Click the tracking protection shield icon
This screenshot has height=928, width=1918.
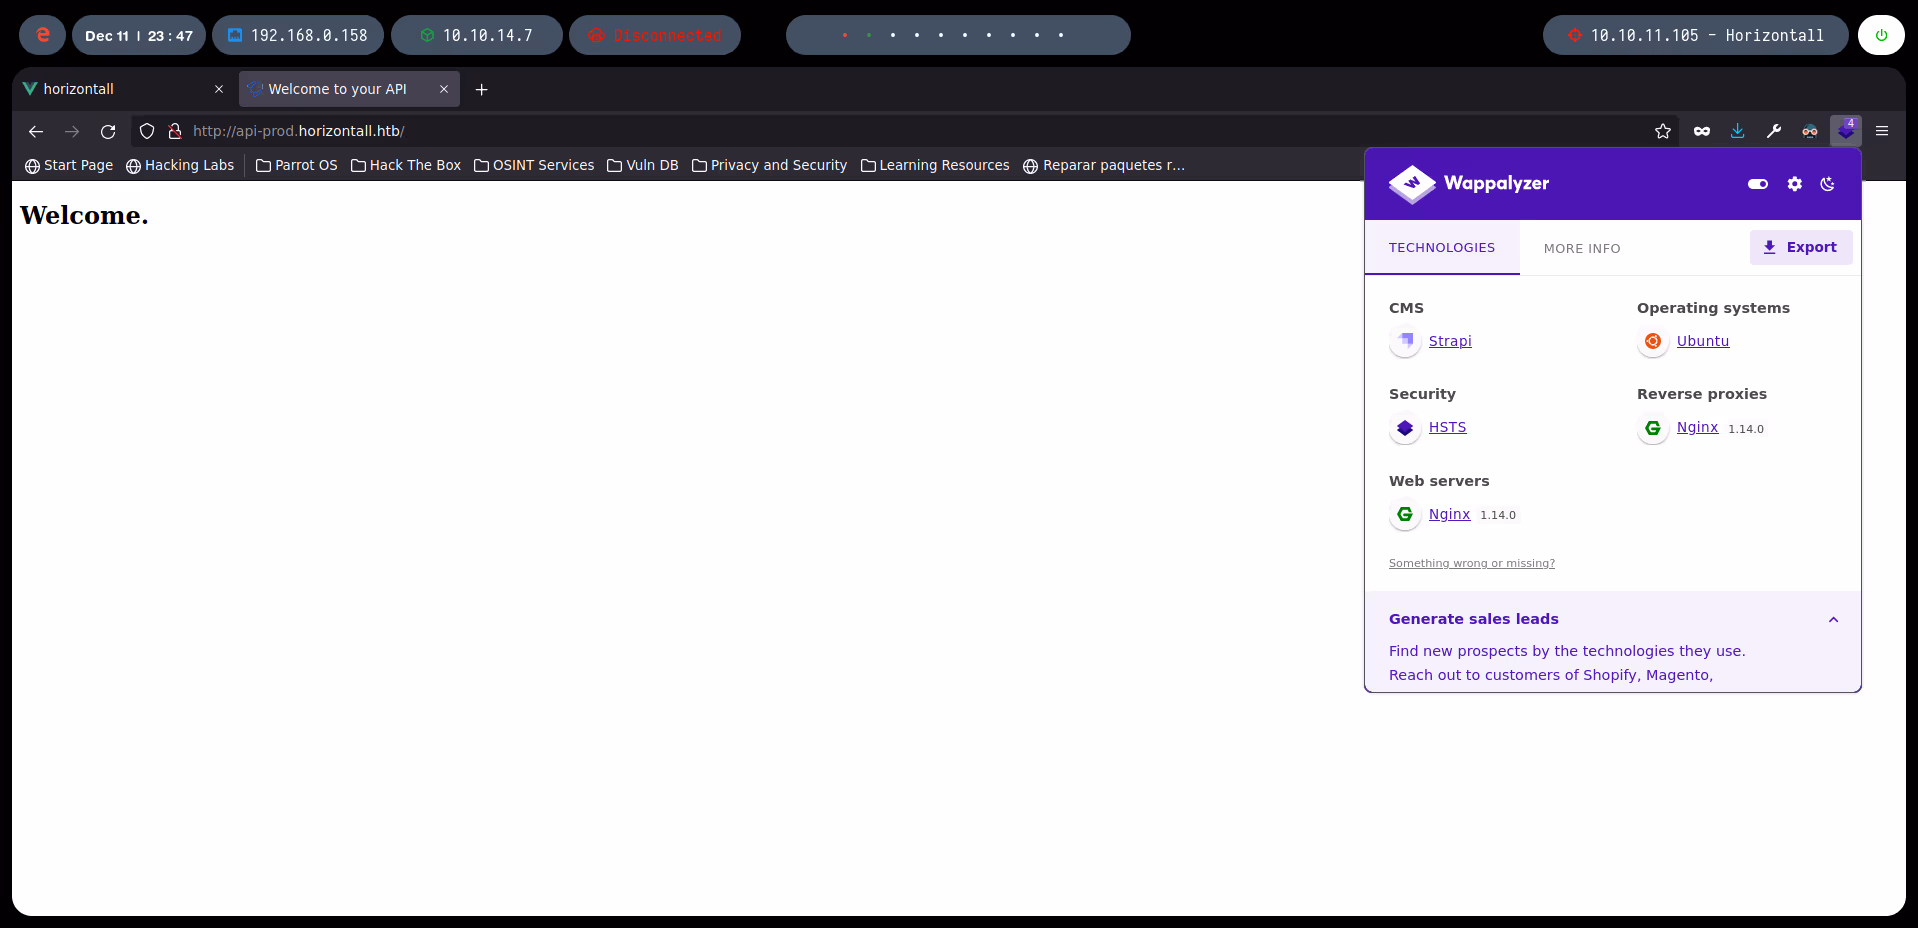(x=146, y=131)
